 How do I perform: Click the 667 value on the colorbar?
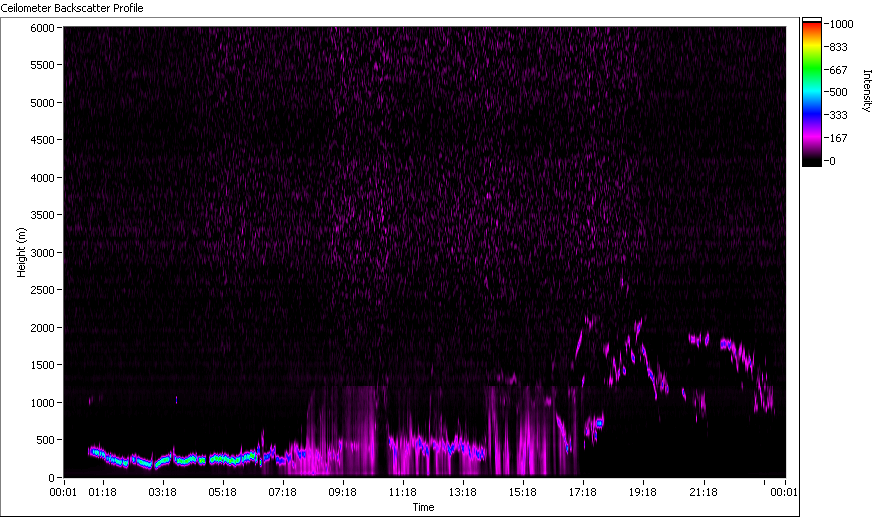coord(839,70)
